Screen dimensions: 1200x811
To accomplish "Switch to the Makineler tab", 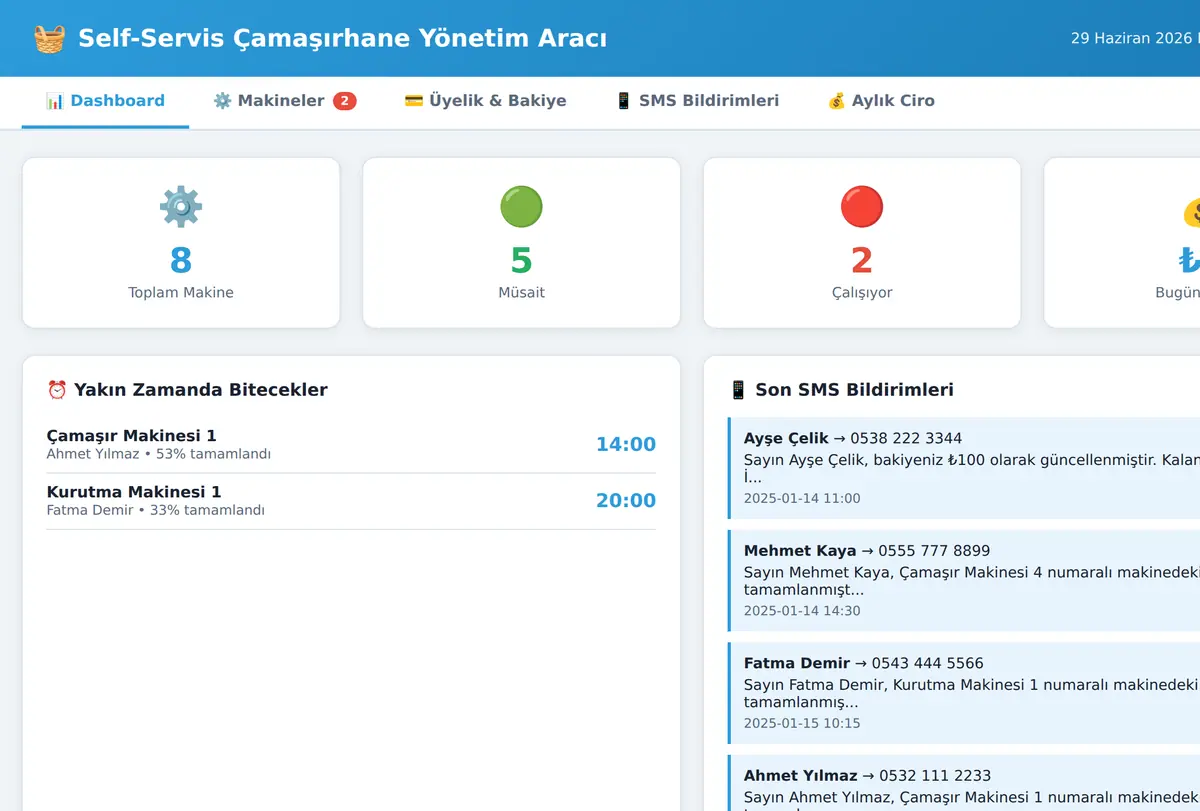I will point(284,101).
